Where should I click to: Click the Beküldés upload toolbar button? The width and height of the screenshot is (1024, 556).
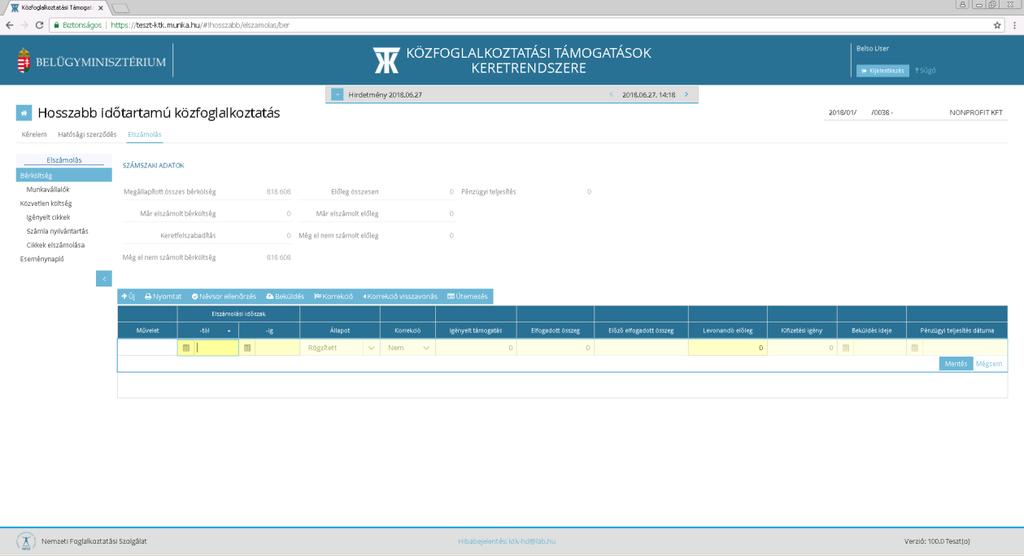point(285,297)
